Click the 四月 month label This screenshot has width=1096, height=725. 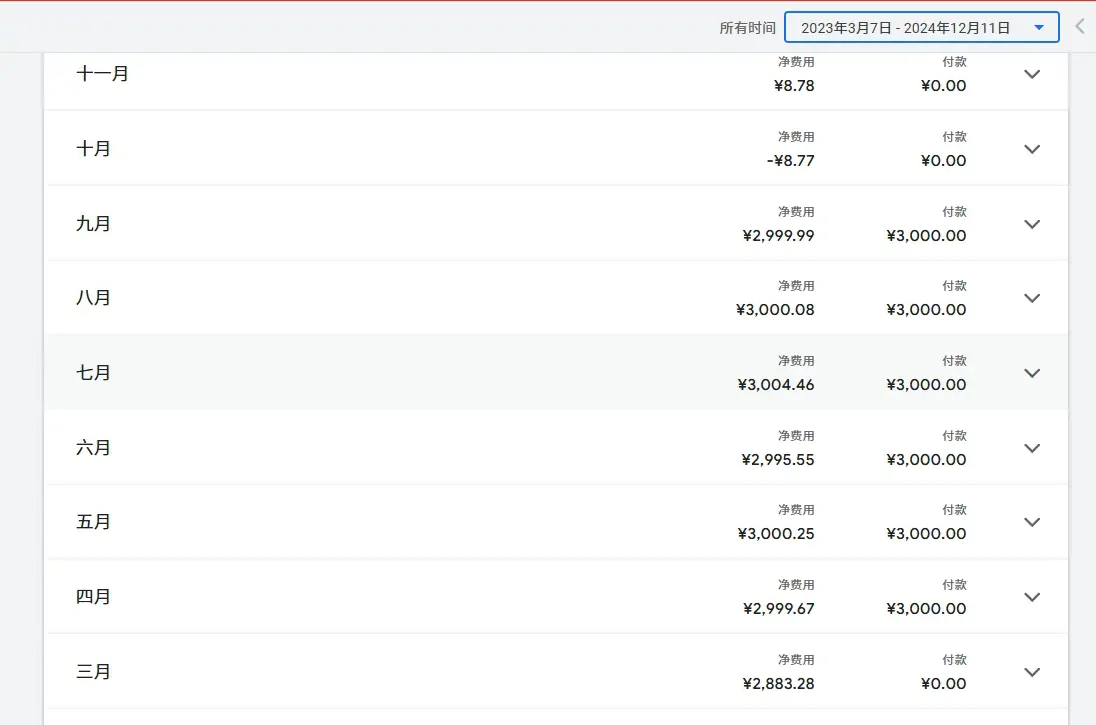93,597
